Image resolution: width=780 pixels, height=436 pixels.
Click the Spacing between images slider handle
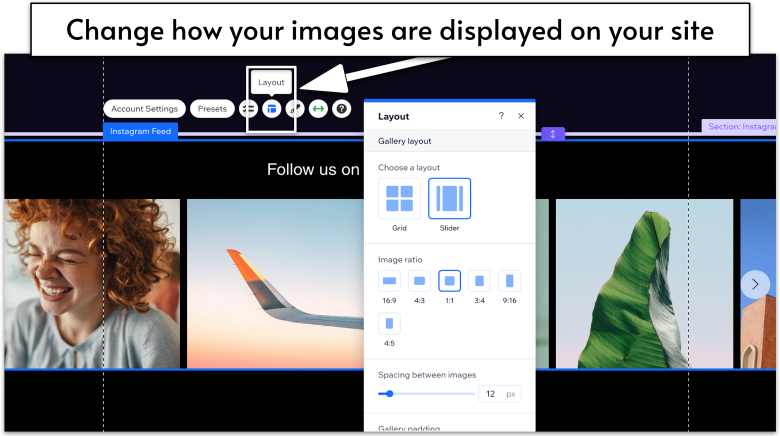[x=389, y=394]
